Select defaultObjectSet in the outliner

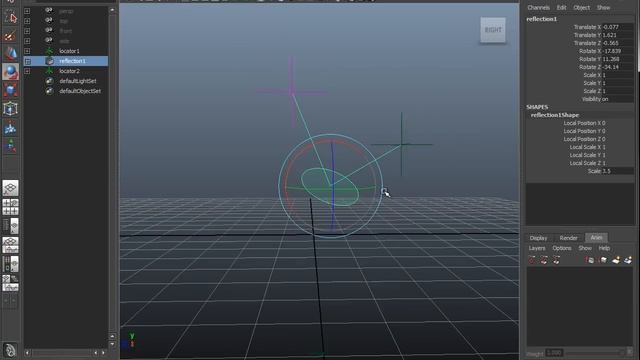tap(80, 91)
